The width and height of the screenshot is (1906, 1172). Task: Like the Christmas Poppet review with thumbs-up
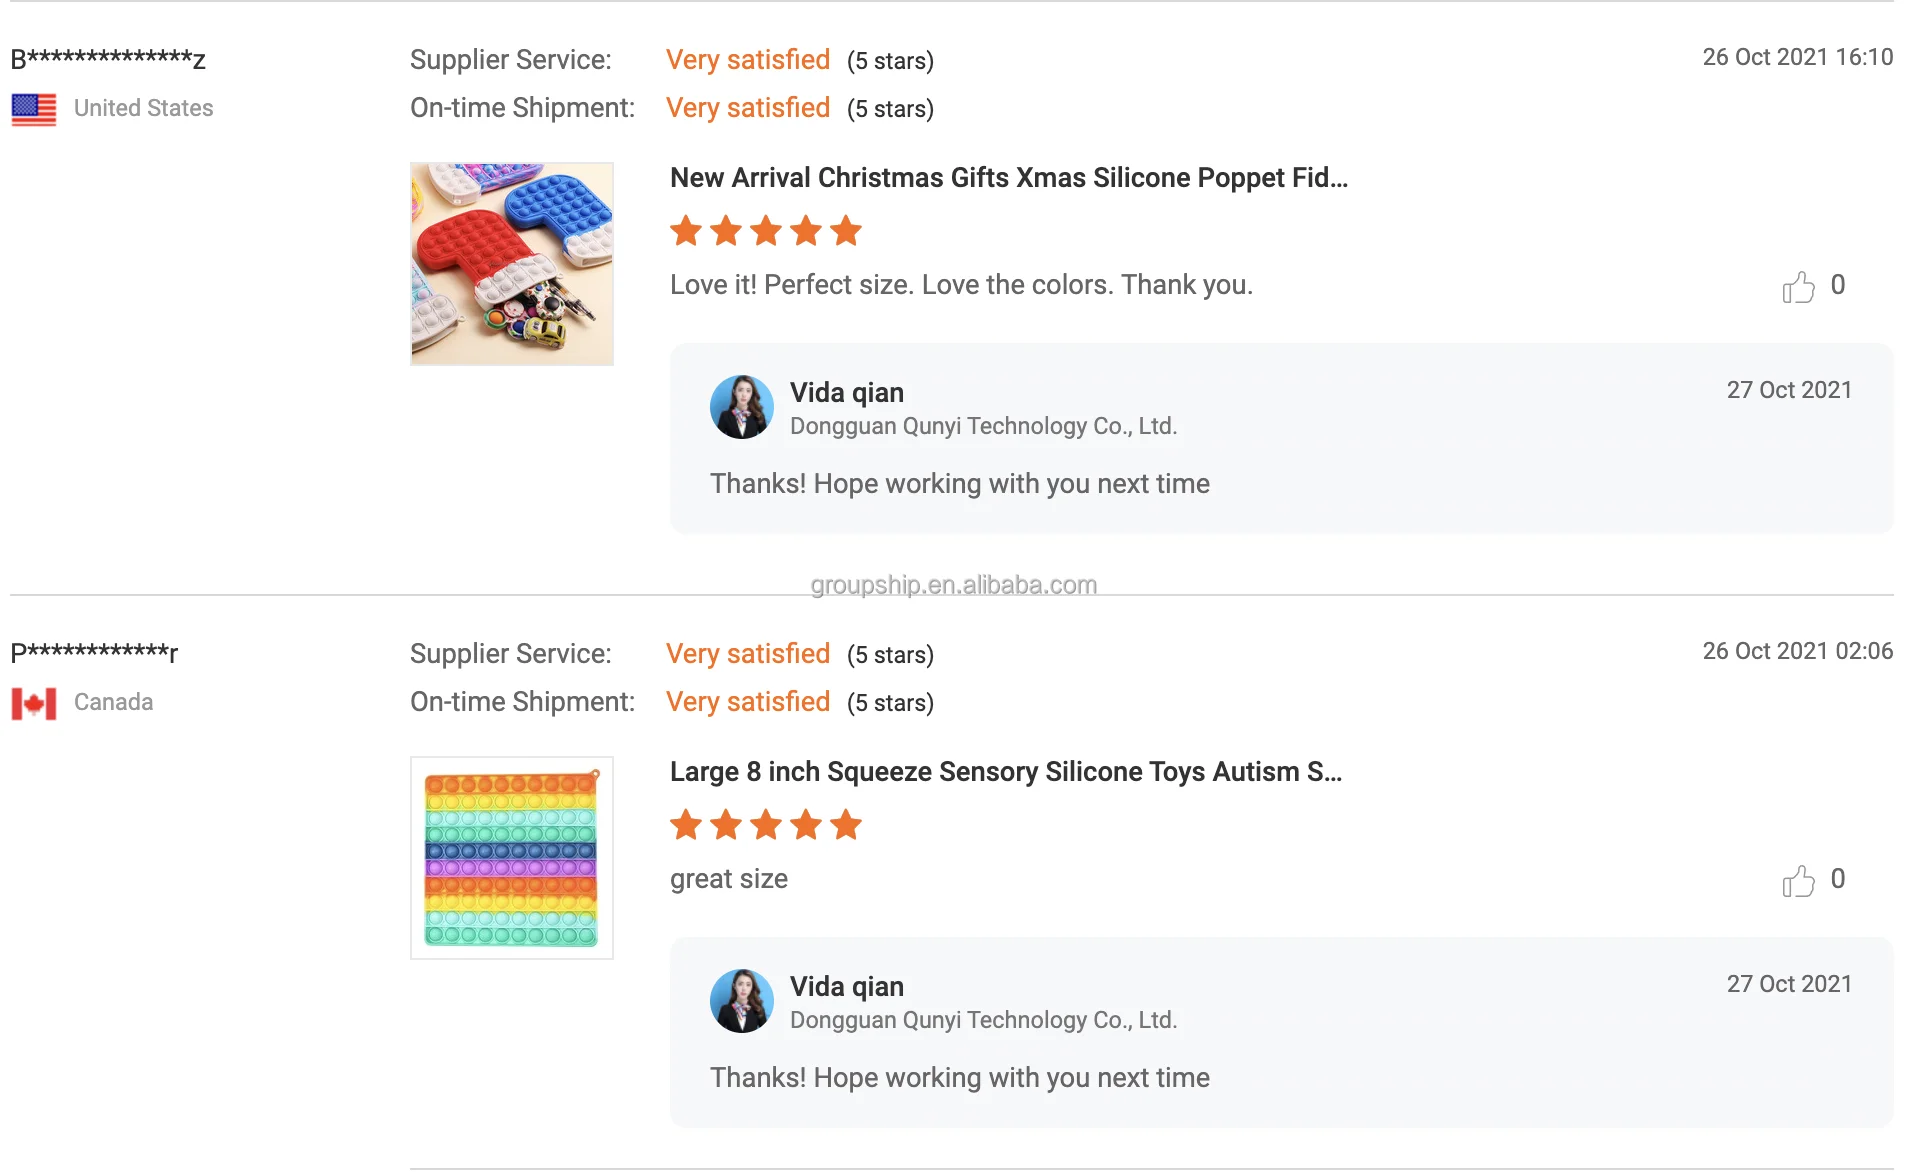click(x=1798, y=287)
